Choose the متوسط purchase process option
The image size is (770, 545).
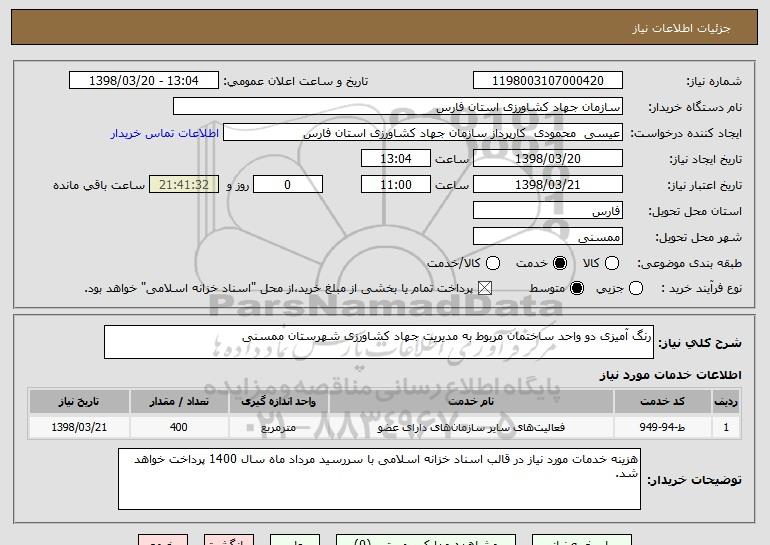pyautogui.click(x=577, y=288)
